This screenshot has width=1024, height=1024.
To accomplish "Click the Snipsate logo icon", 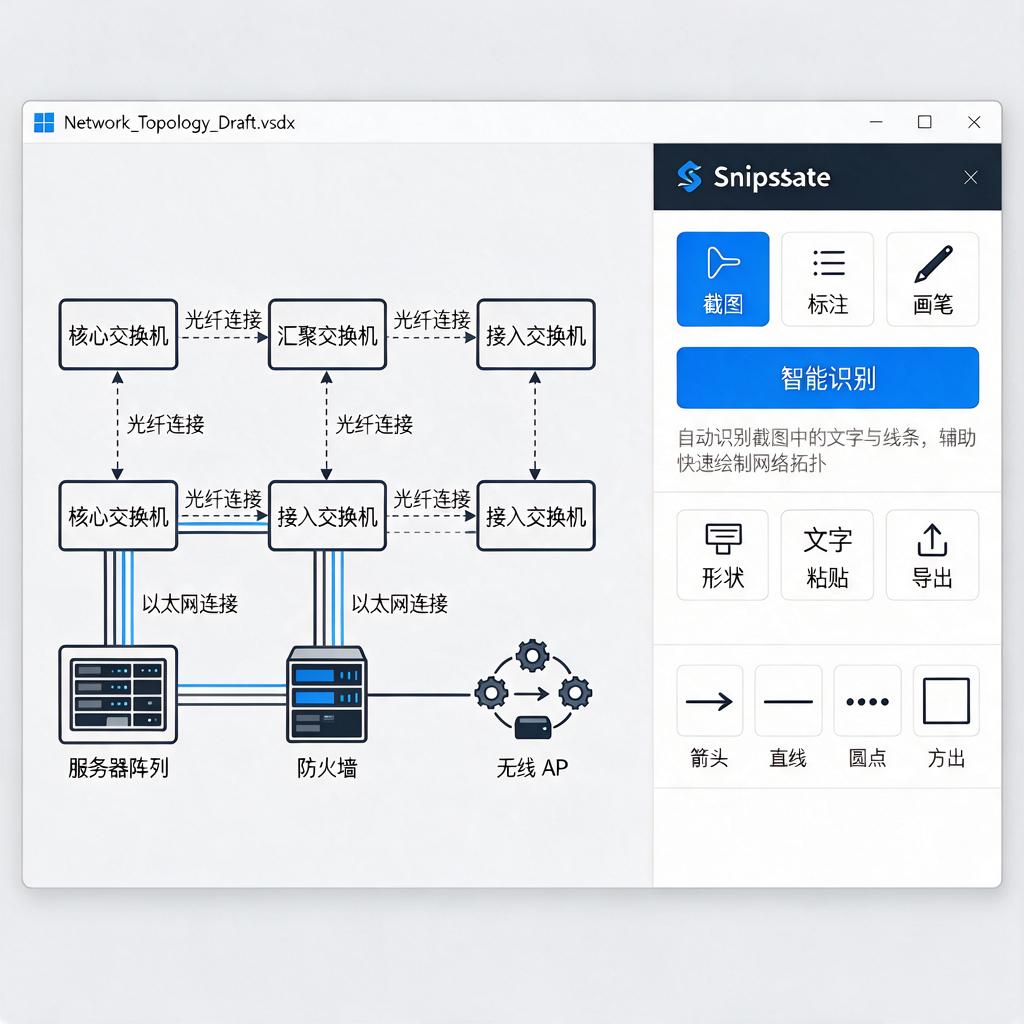I will coord(690,177).
